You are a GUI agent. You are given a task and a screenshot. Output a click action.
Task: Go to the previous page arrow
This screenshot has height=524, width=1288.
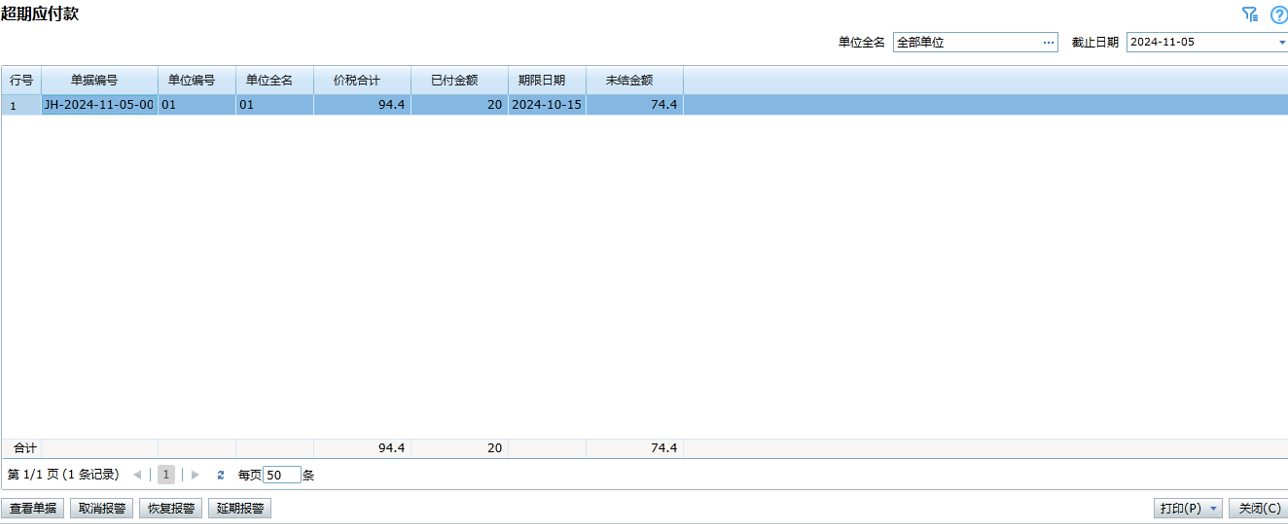coord(137,475)
